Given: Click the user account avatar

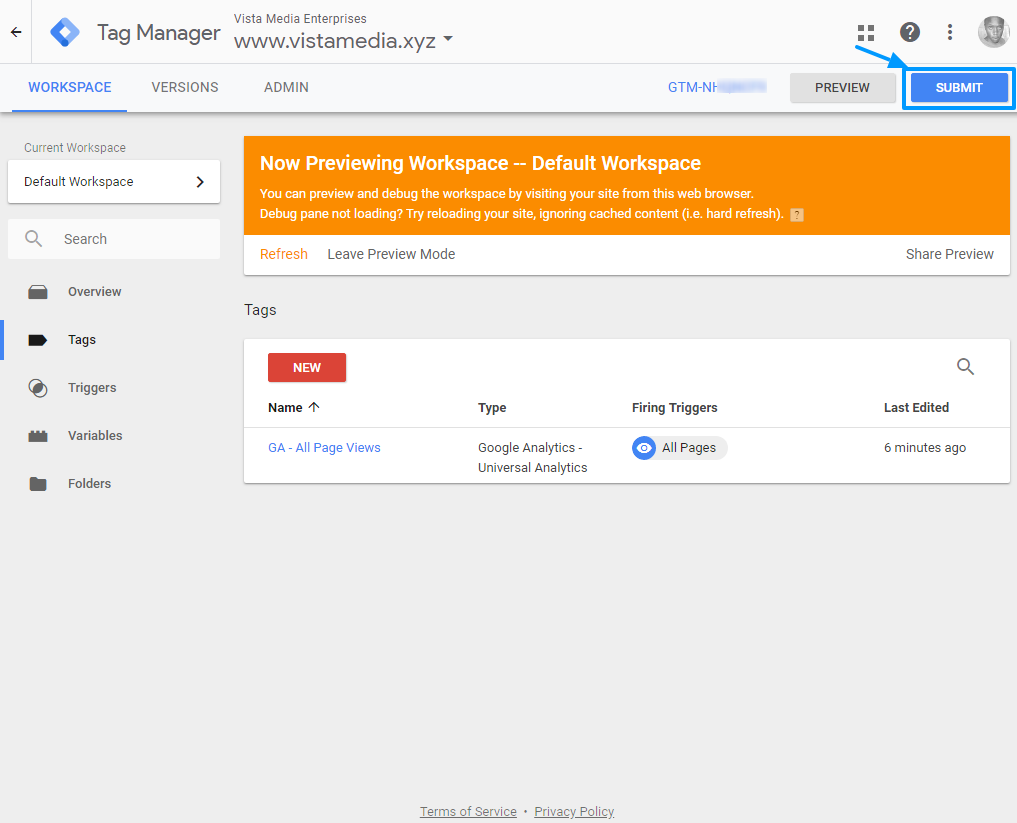Looking at the screenshot, I should (x=993, y=32).
